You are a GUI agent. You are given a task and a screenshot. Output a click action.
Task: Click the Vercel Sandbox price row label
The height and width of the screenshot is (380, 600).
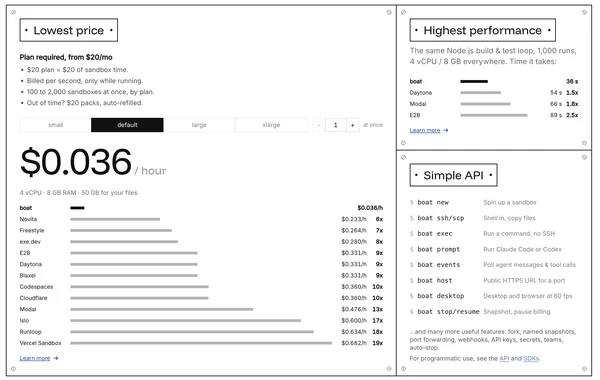(41, 343)
